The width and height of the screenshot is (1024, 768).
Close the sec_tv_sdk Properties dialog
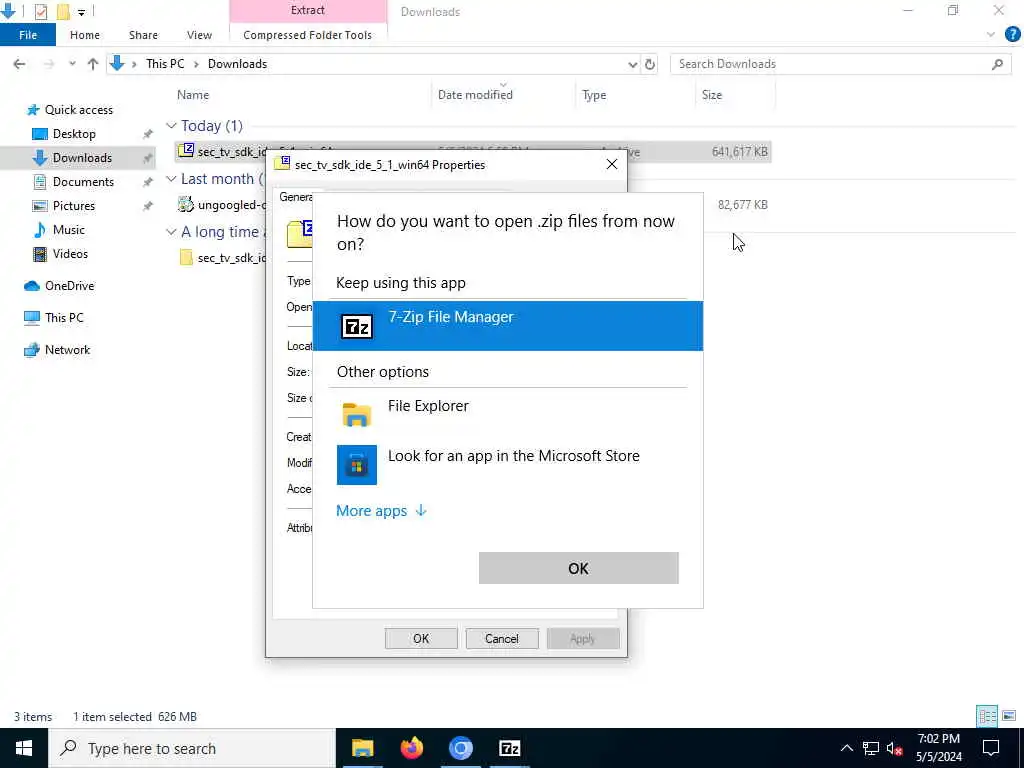611,165
